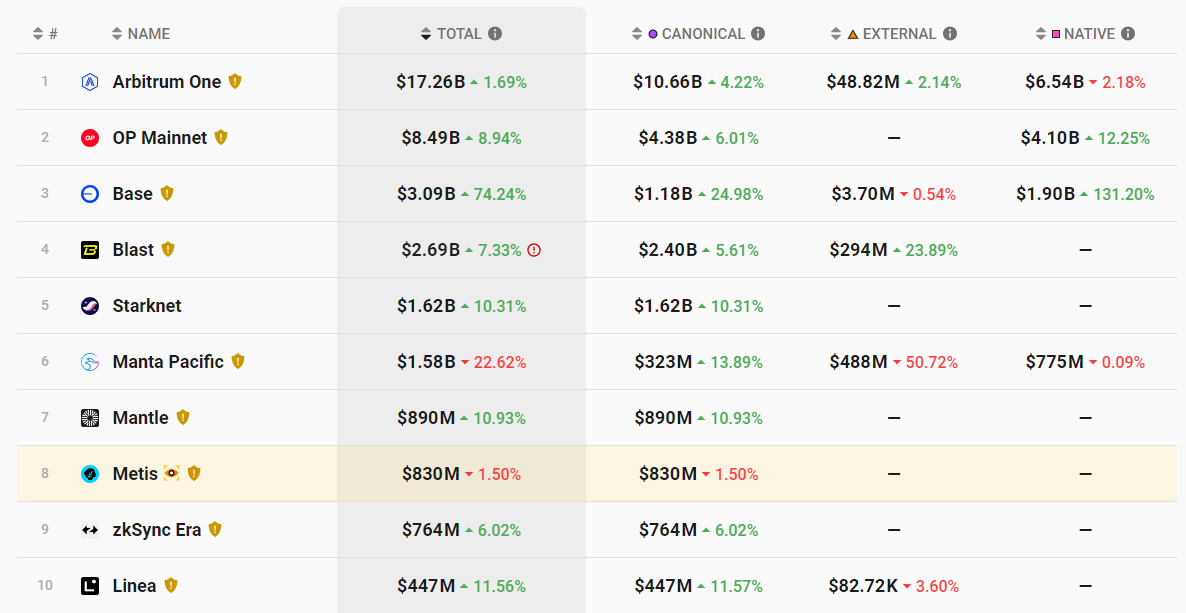Open the zkSync Era project link
The image size is (1186, 613).
pos(157,530)
